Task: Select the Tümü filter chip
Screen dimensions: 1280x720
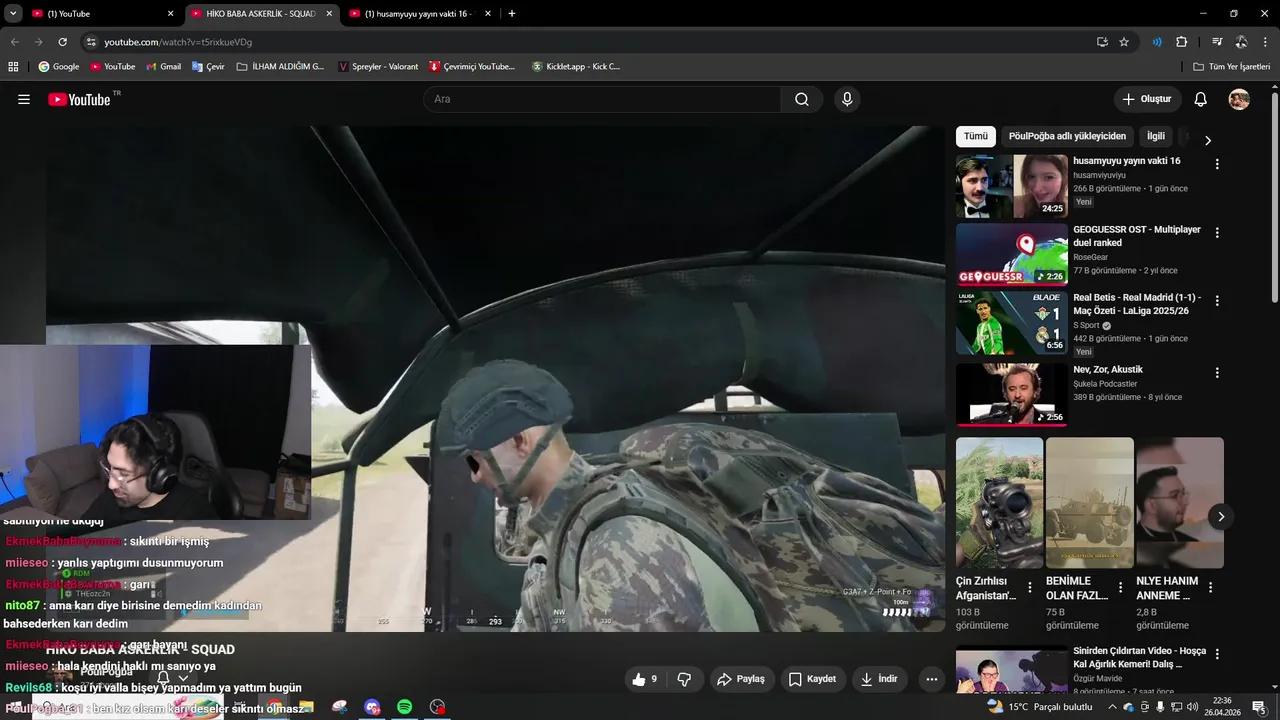Action: (x=976, y=136)
